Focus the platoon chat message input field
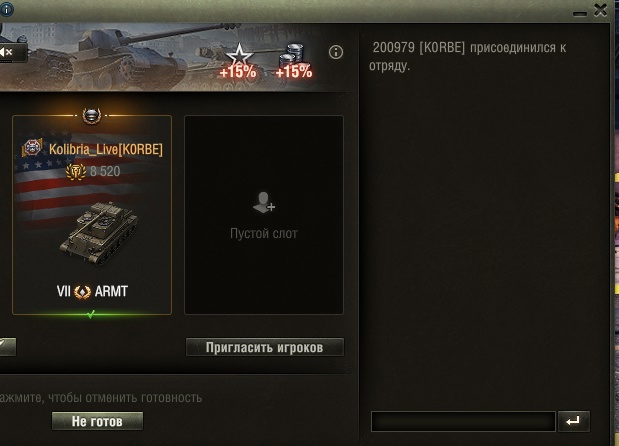The image size is (619, 446). tap(463, 421)
